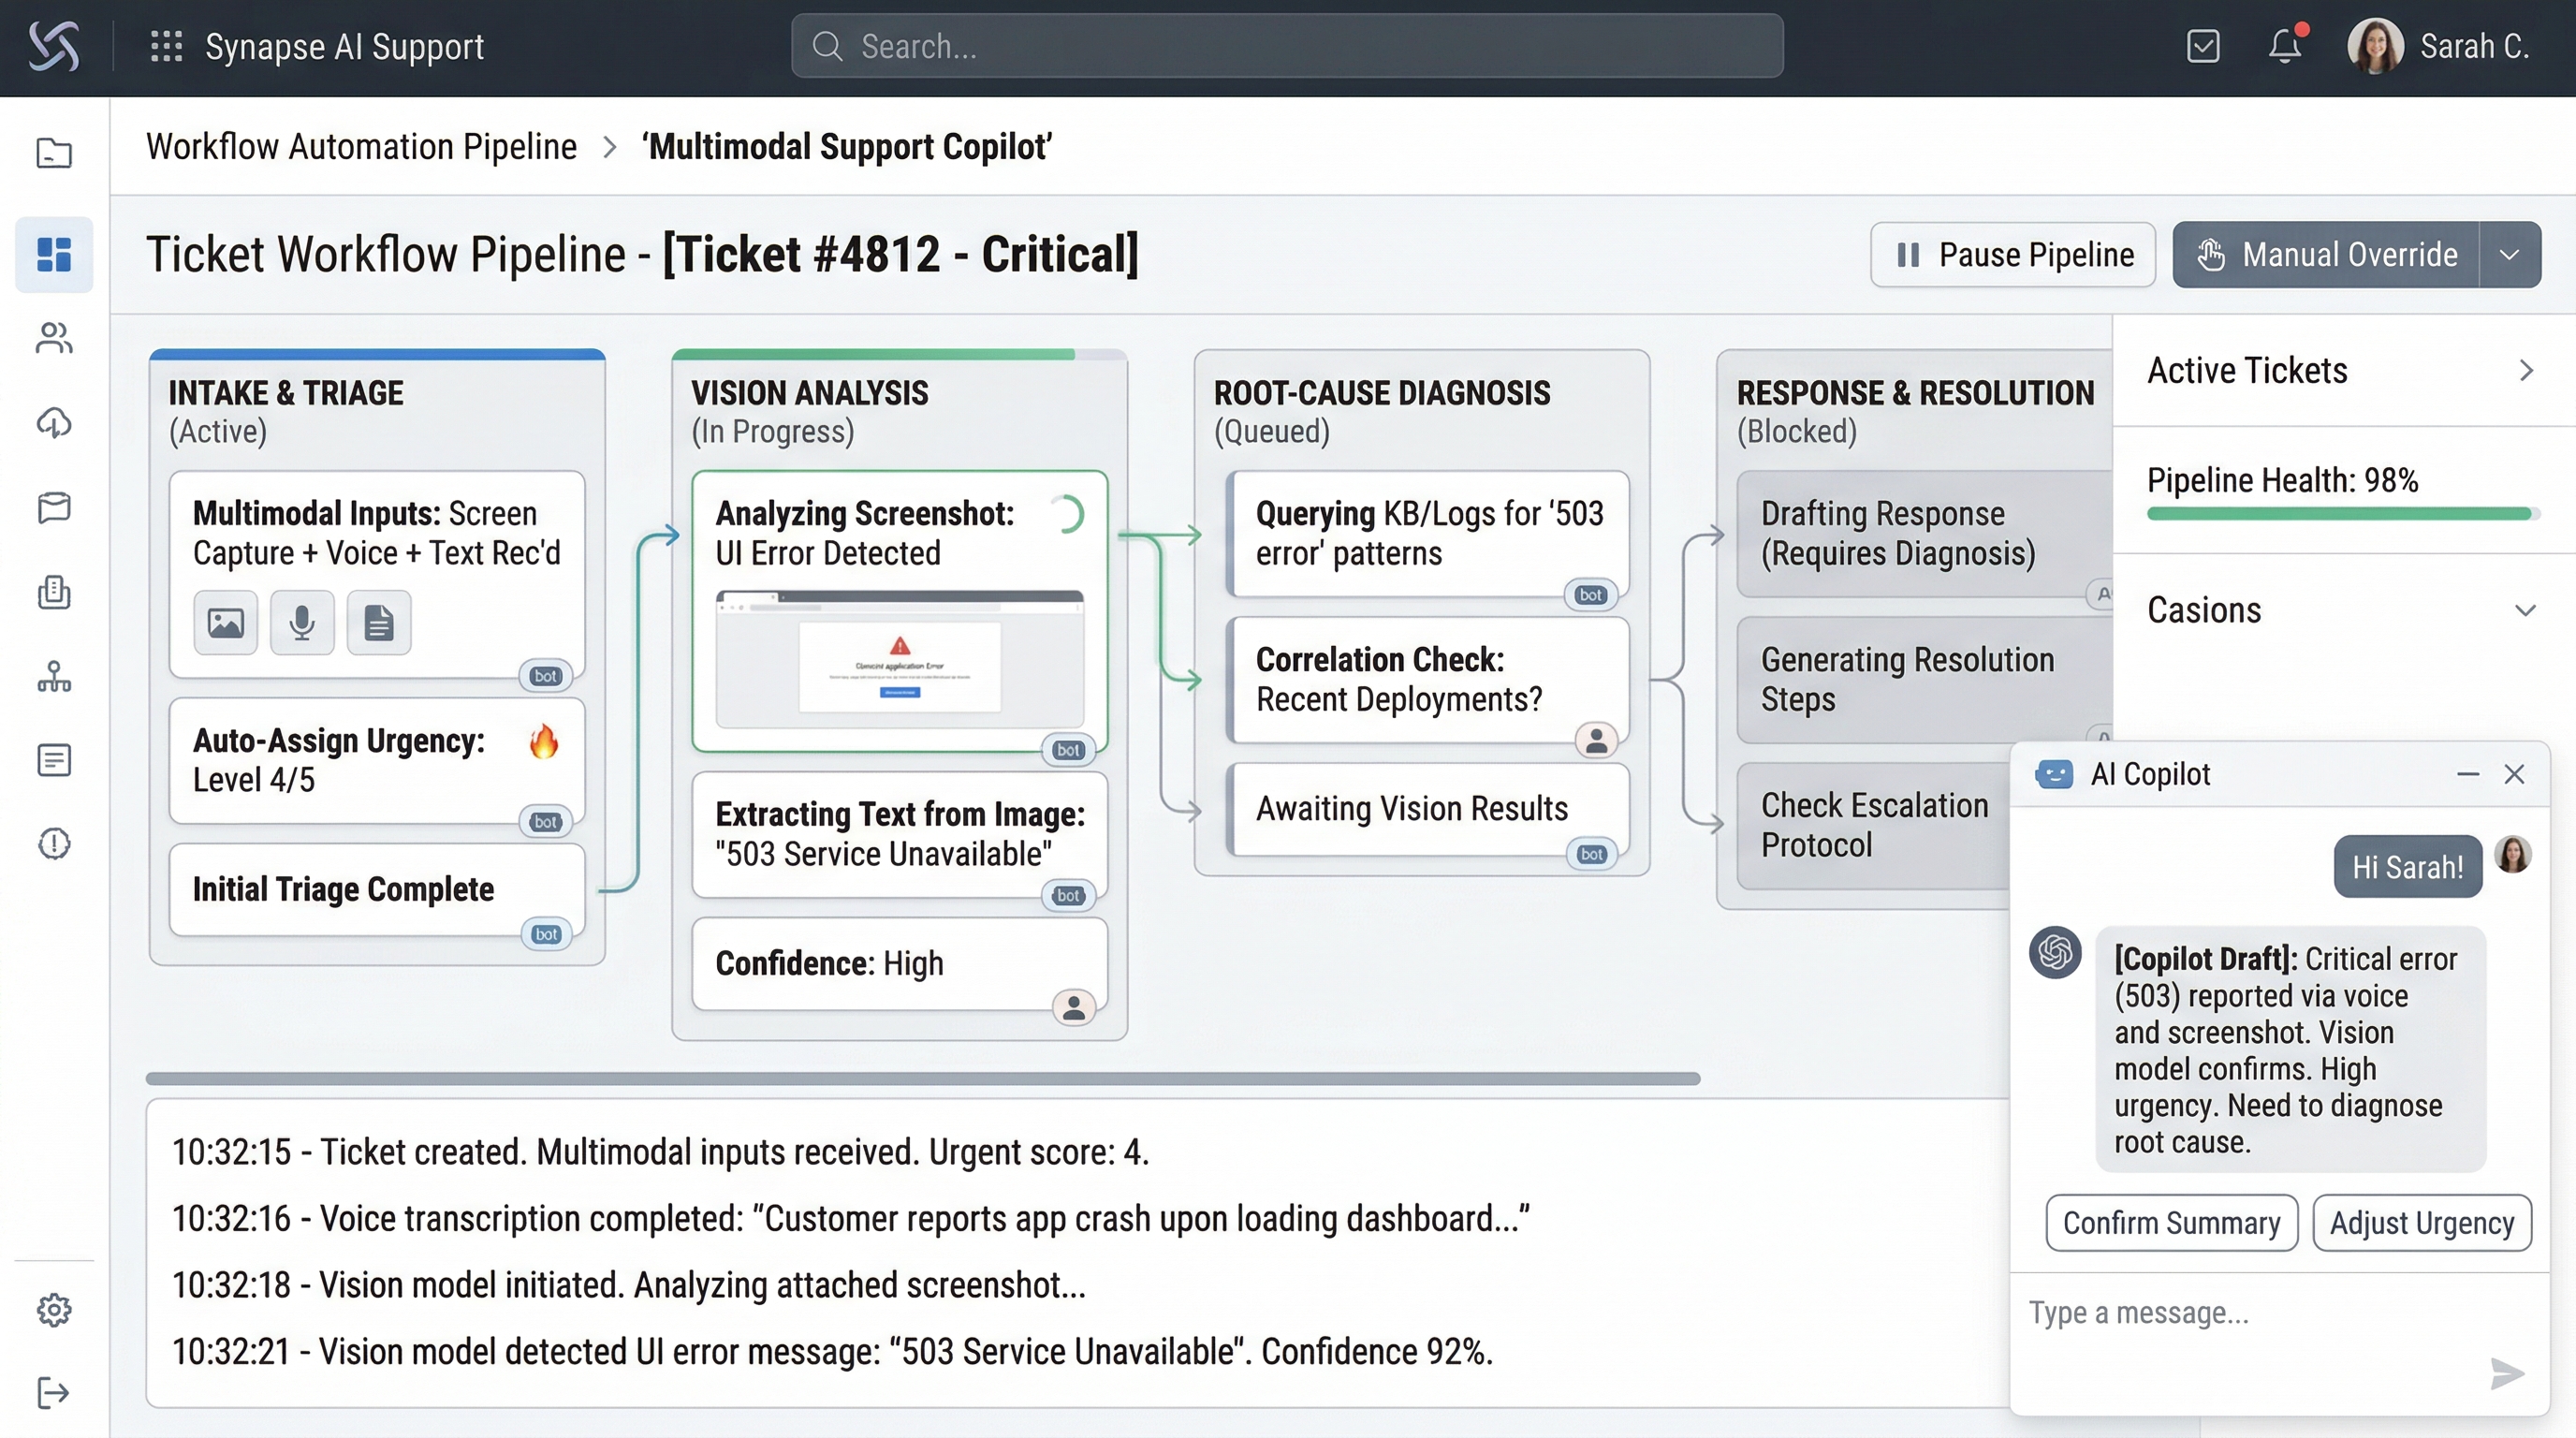Click the Confirm Summary button in AI Copilot
Image resolution: width=2576 pixels, height=1438 pixels.
tap(2171, 1222)
